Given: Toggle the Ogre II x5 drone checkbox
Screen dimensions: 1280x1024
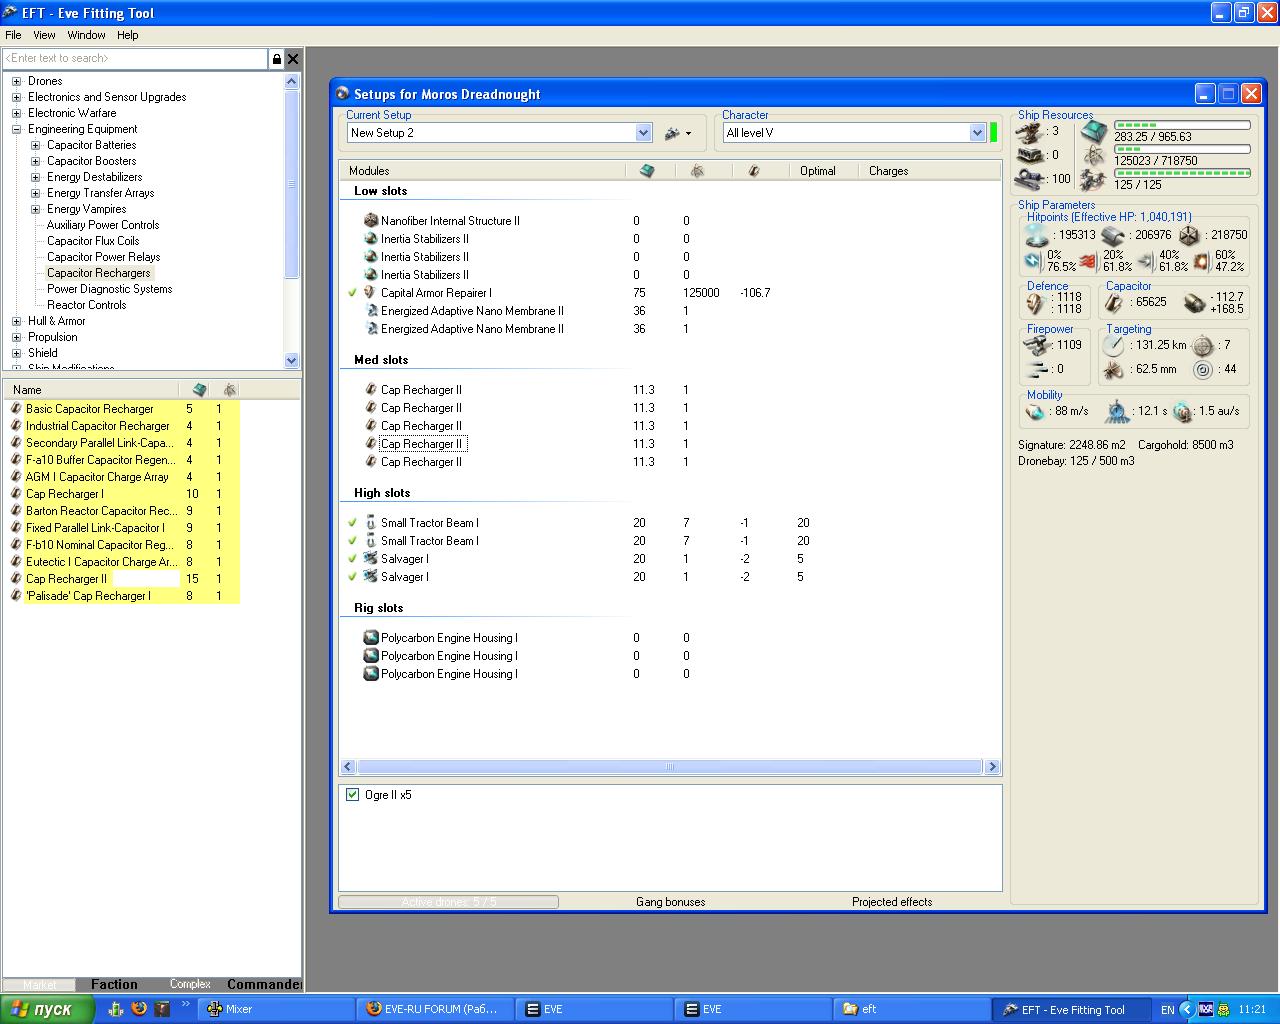Looking at the screenshot, I should 352,795.
